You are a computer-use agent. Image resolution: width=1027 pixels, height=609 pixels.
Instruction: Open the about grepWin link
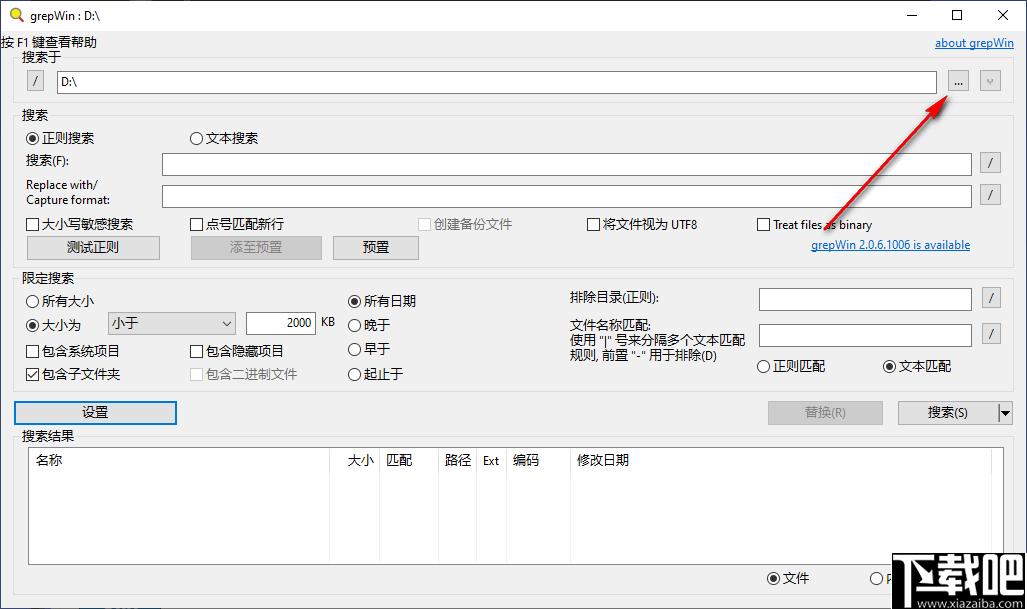pyautogui.click(x=974, y=43)
